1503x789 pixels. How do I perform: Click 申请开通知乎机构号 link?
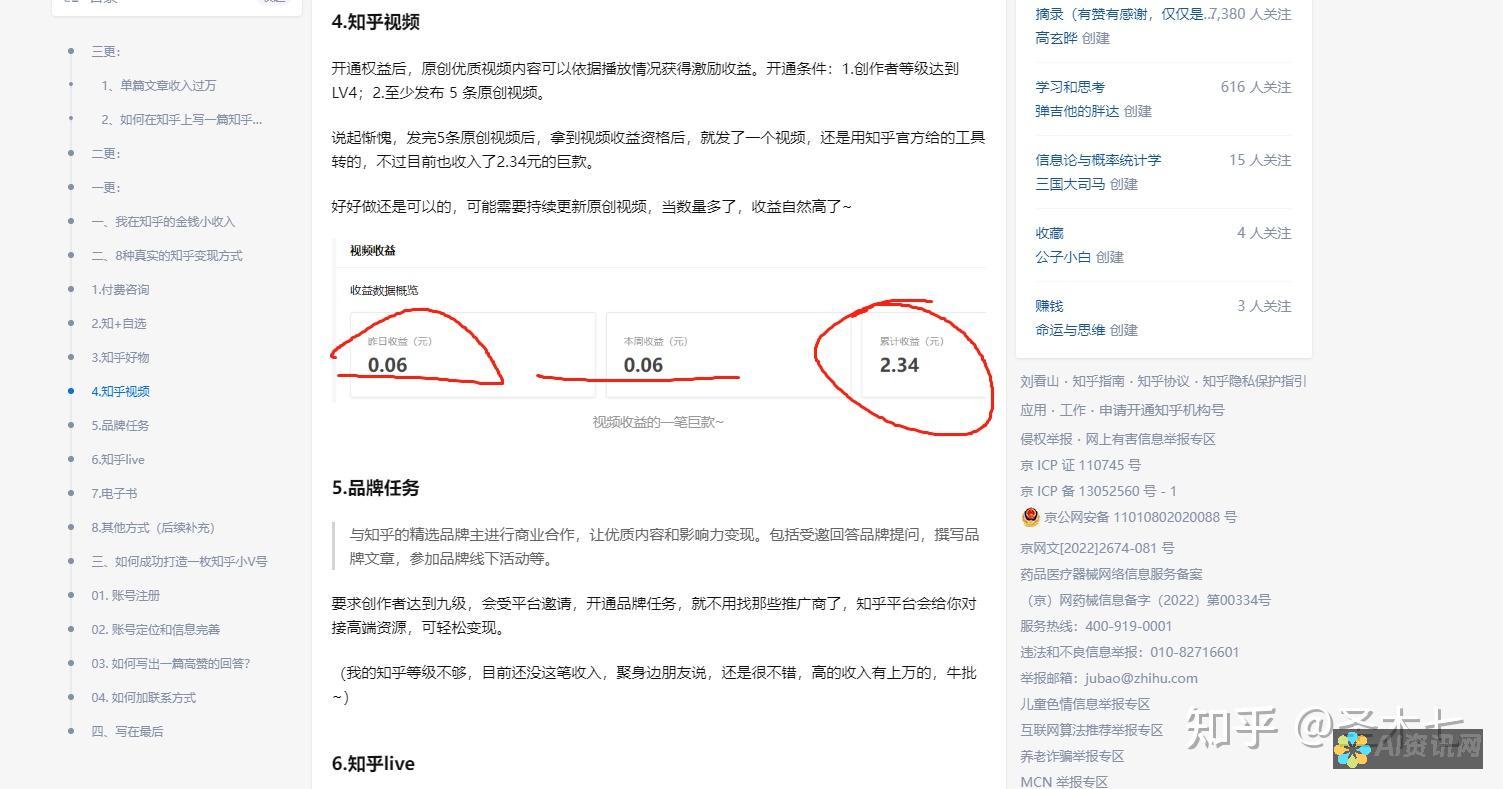1162,410
